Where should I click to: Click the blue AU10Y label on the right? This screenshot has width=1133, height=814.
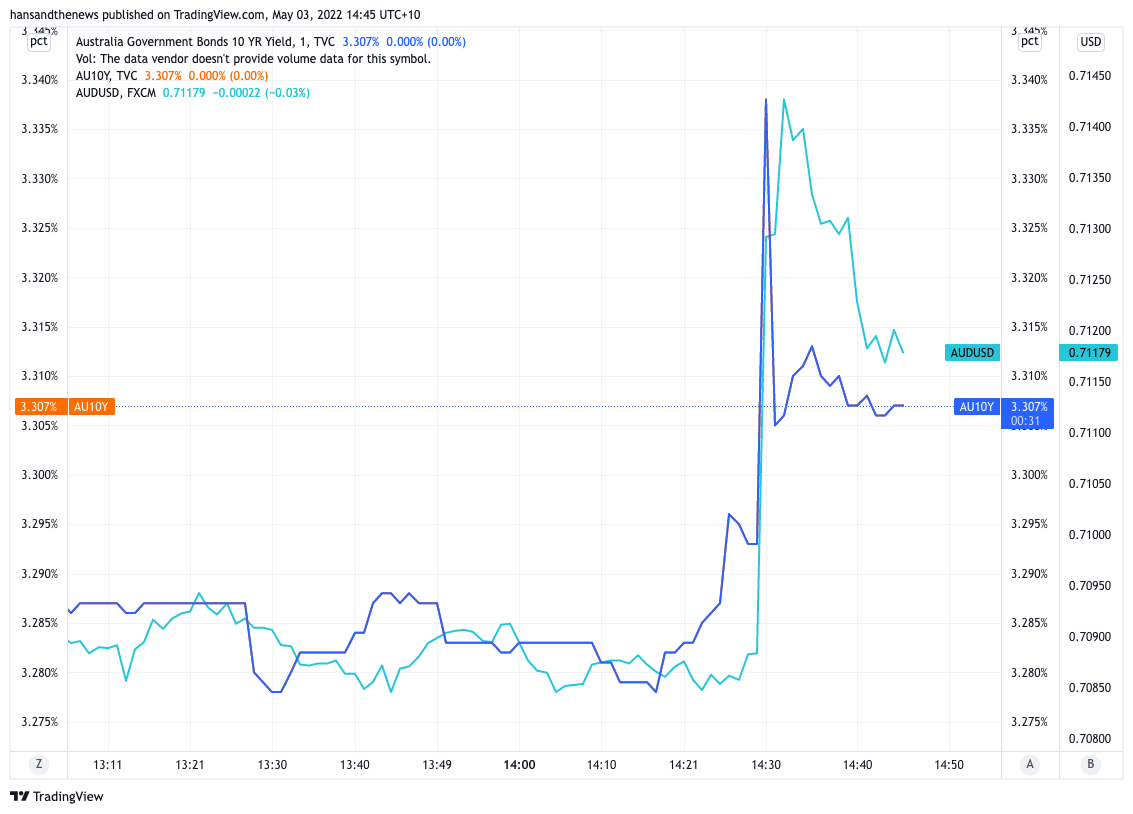tap(977, 407)
